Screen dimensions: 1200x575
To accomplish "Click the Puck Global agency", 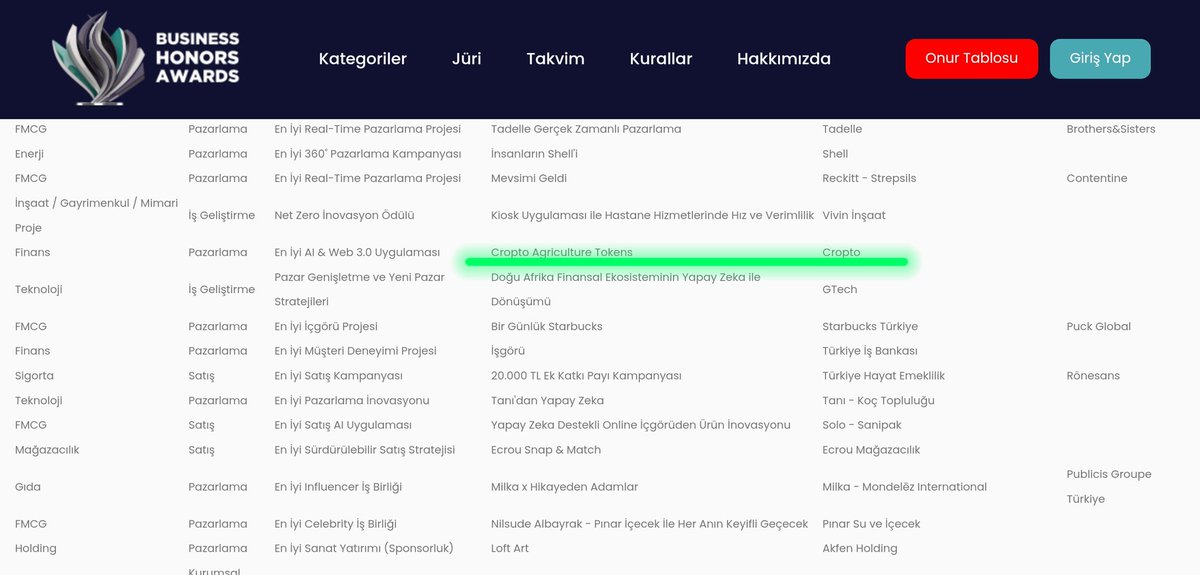I will tap(1099, 326).
